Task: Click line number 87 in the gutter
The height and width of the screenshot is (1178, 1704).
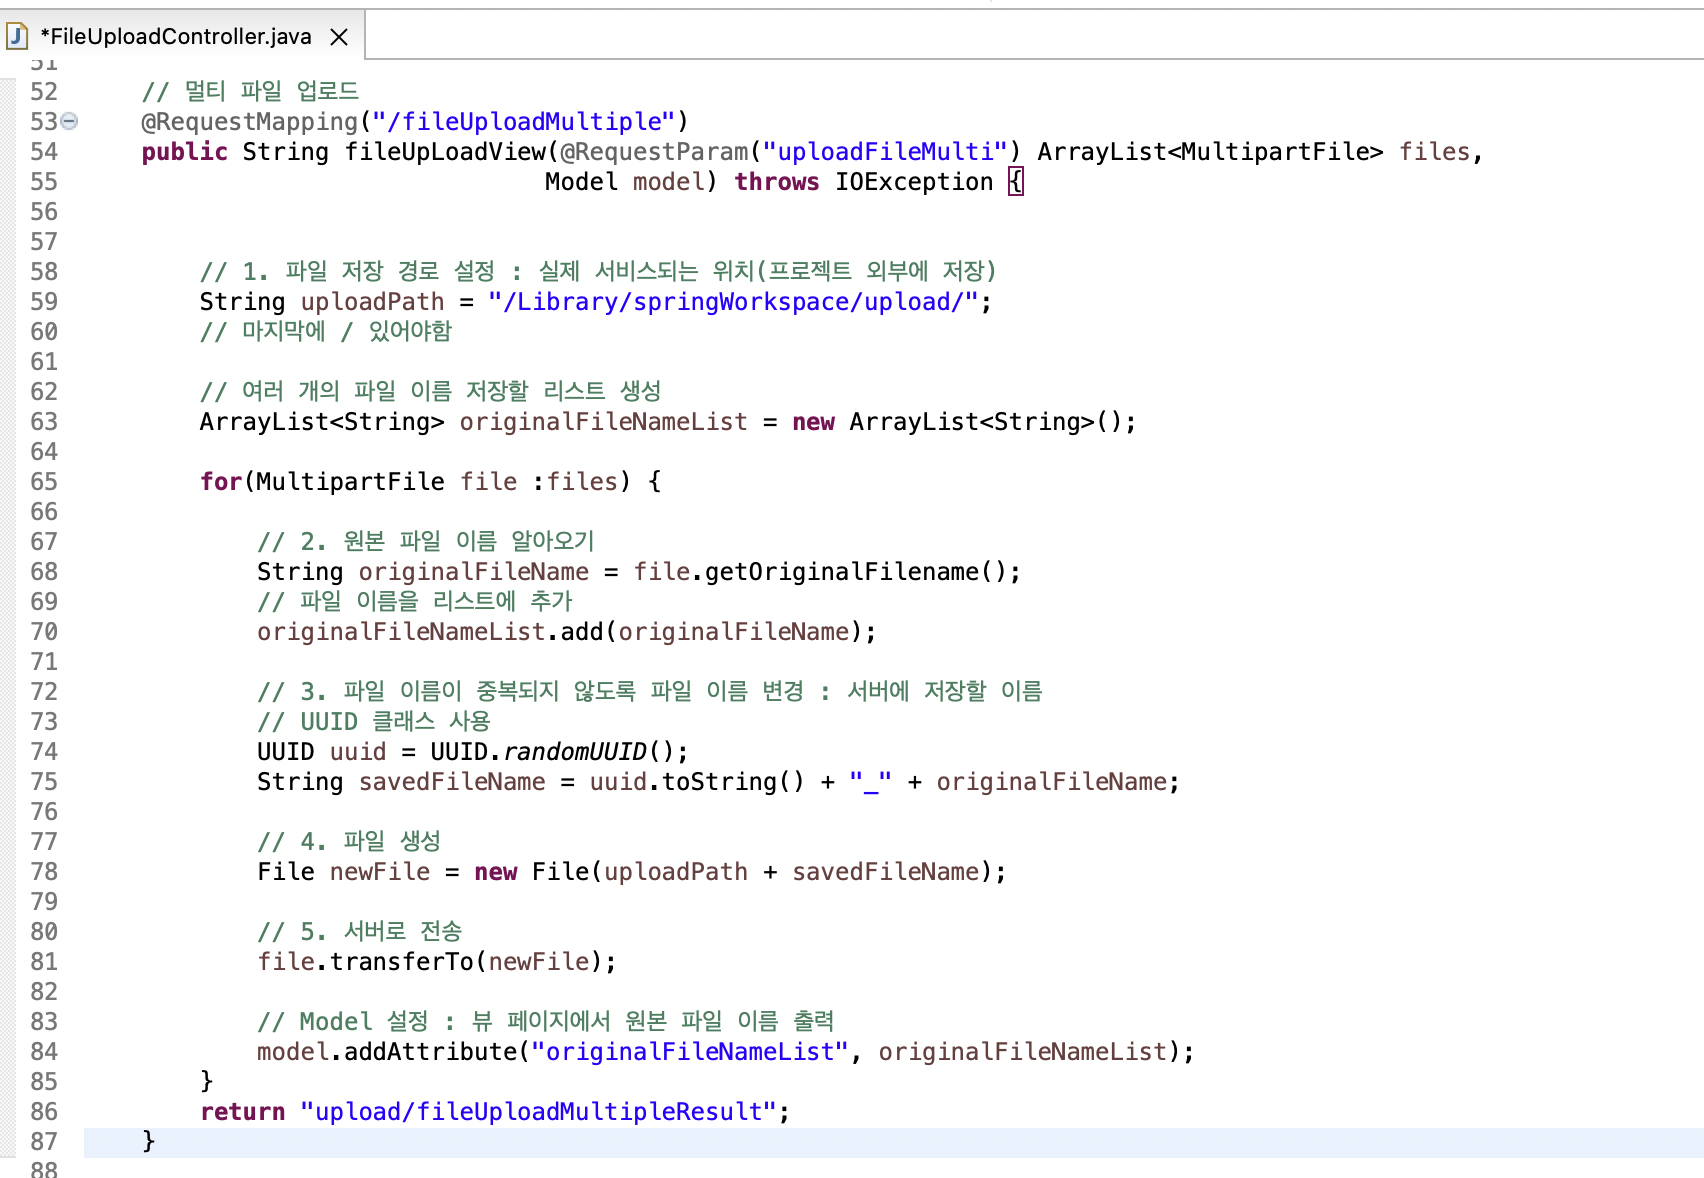Action: 42,1141
